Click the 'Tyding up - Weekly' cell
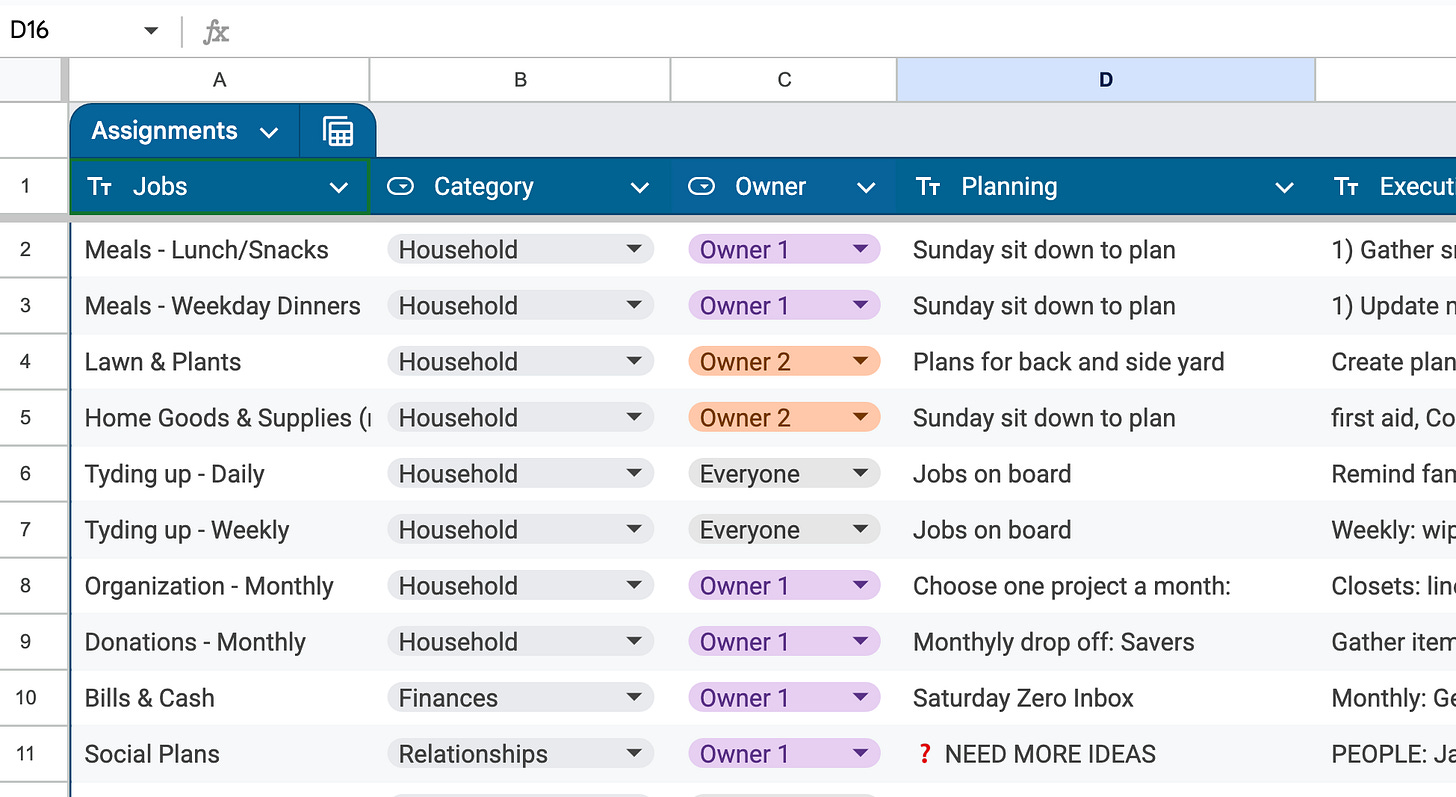The image size is (1456, 797). coord(222,530)
